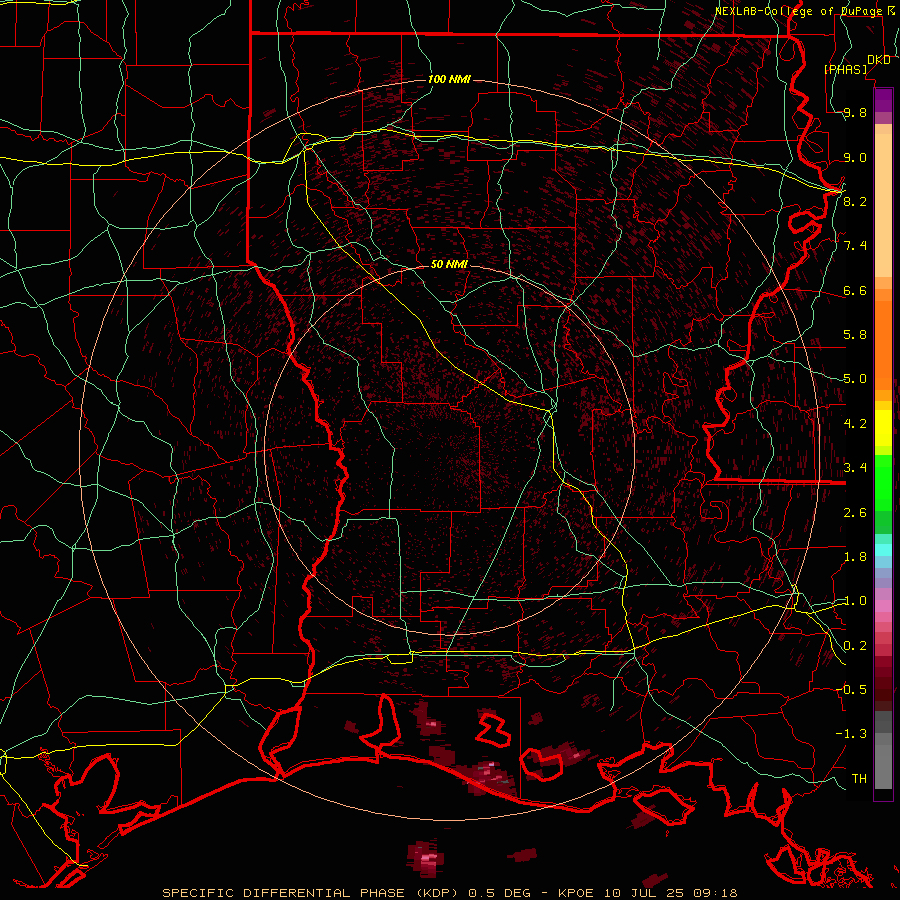Pick the purple band atop the color scale
The image size is (900, 900).
(x=883, y=100)
